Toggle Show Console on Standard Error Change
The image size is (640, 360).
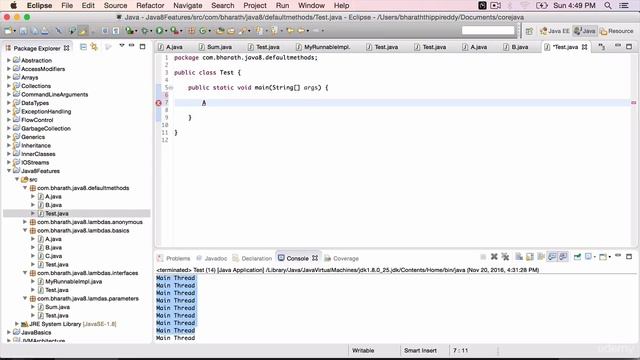(x=563, y=257)
